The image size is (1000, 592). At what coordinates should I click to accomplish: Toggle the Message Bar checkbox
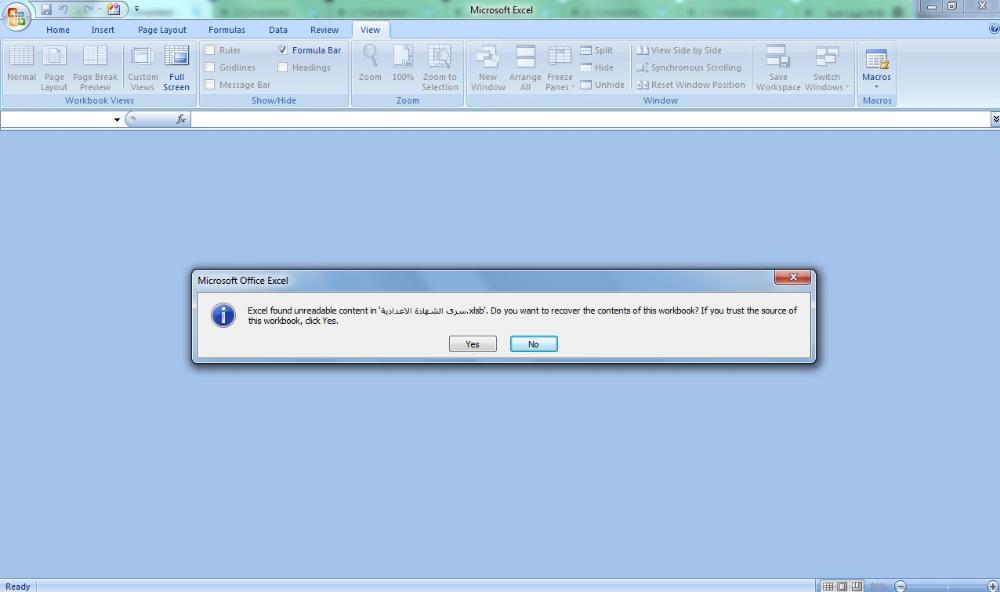tap(210, 84)
